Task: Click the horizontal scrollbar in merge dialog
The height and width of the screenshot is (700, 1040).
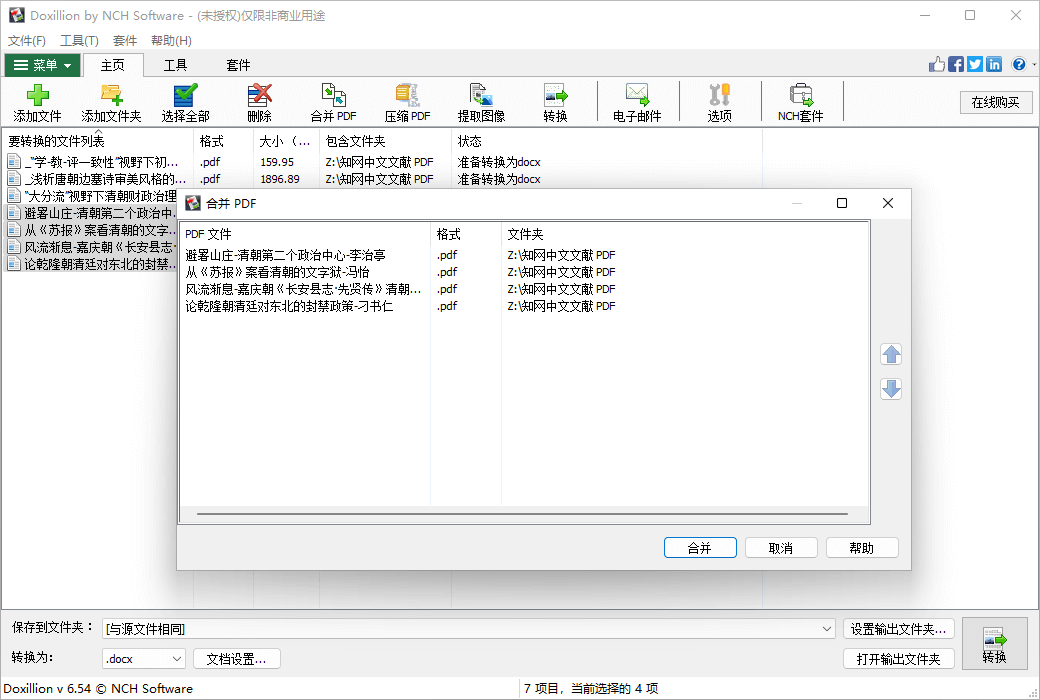Action: click(x=522, y=514)
